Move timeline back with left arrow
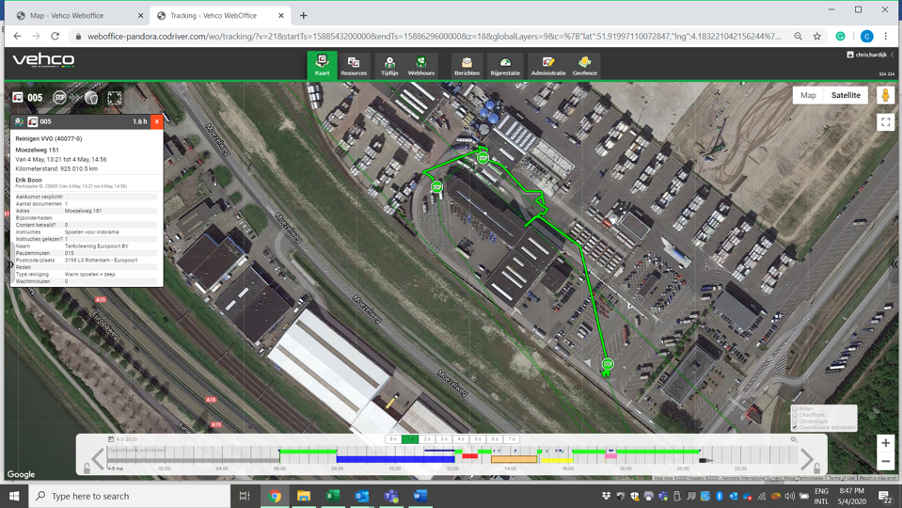The image size is (902, 508). pos(98,459)
